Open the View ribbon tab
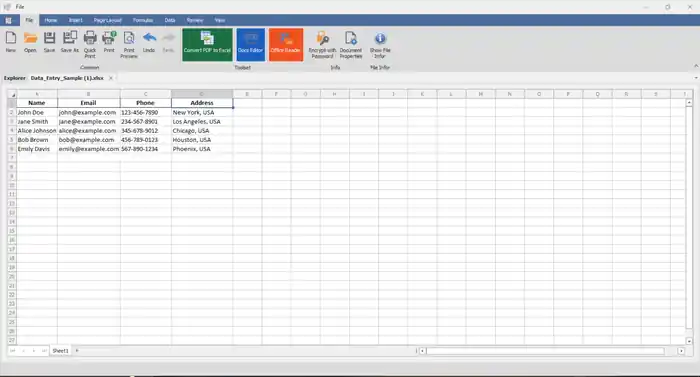Image resolution: width=700 pixels, height=377 pixels. (220, 20)
